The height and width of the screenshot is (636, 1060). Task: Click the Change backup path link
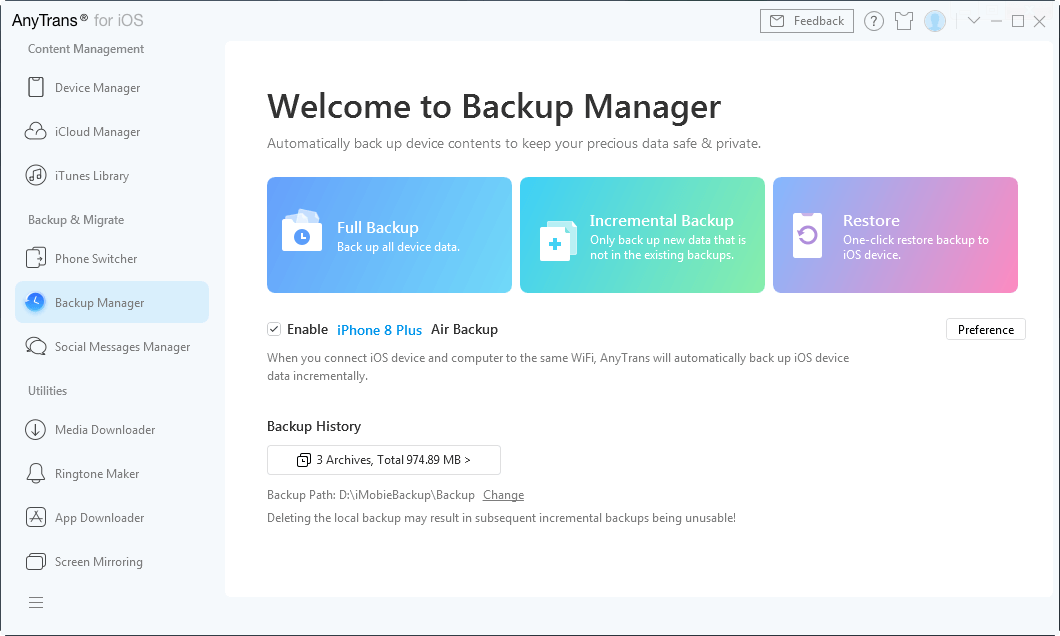tap(503, 495)
